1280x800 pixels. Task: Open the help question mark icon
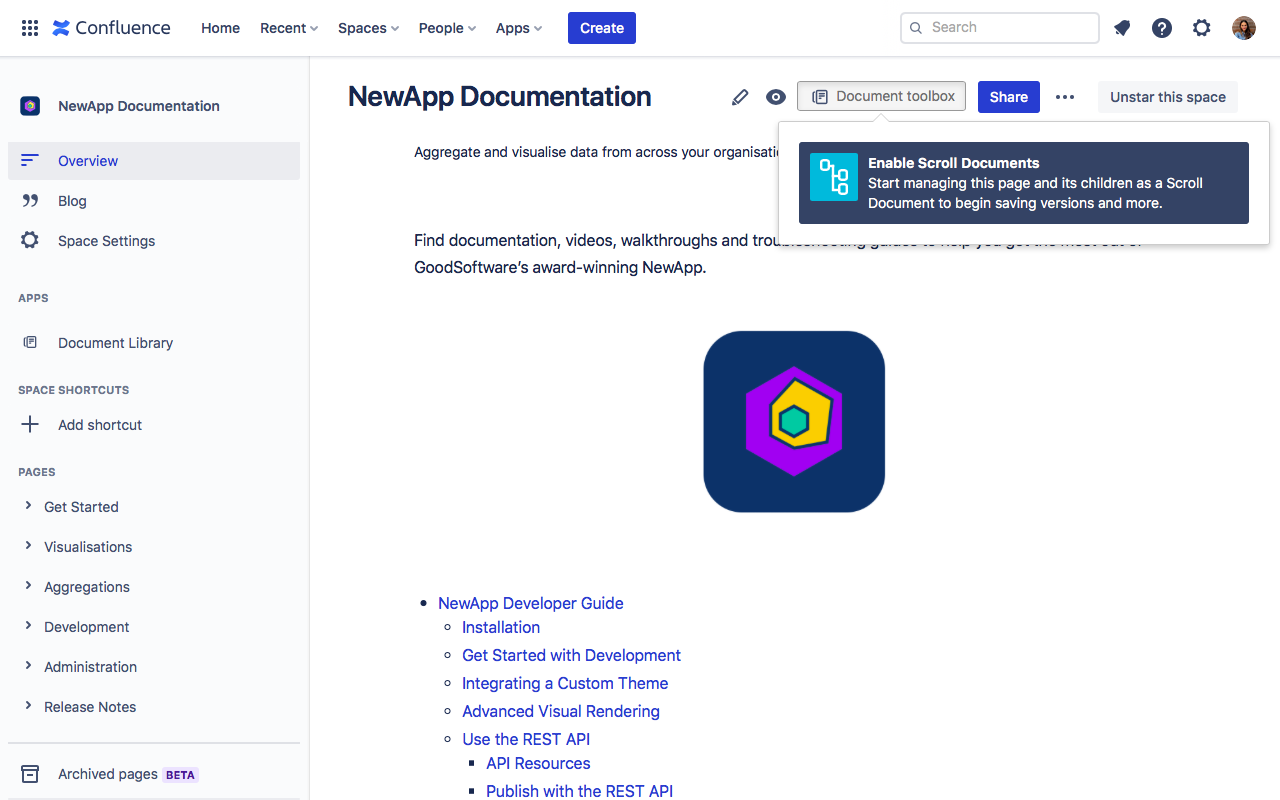pyautogui.click(x=1162, y=28)
